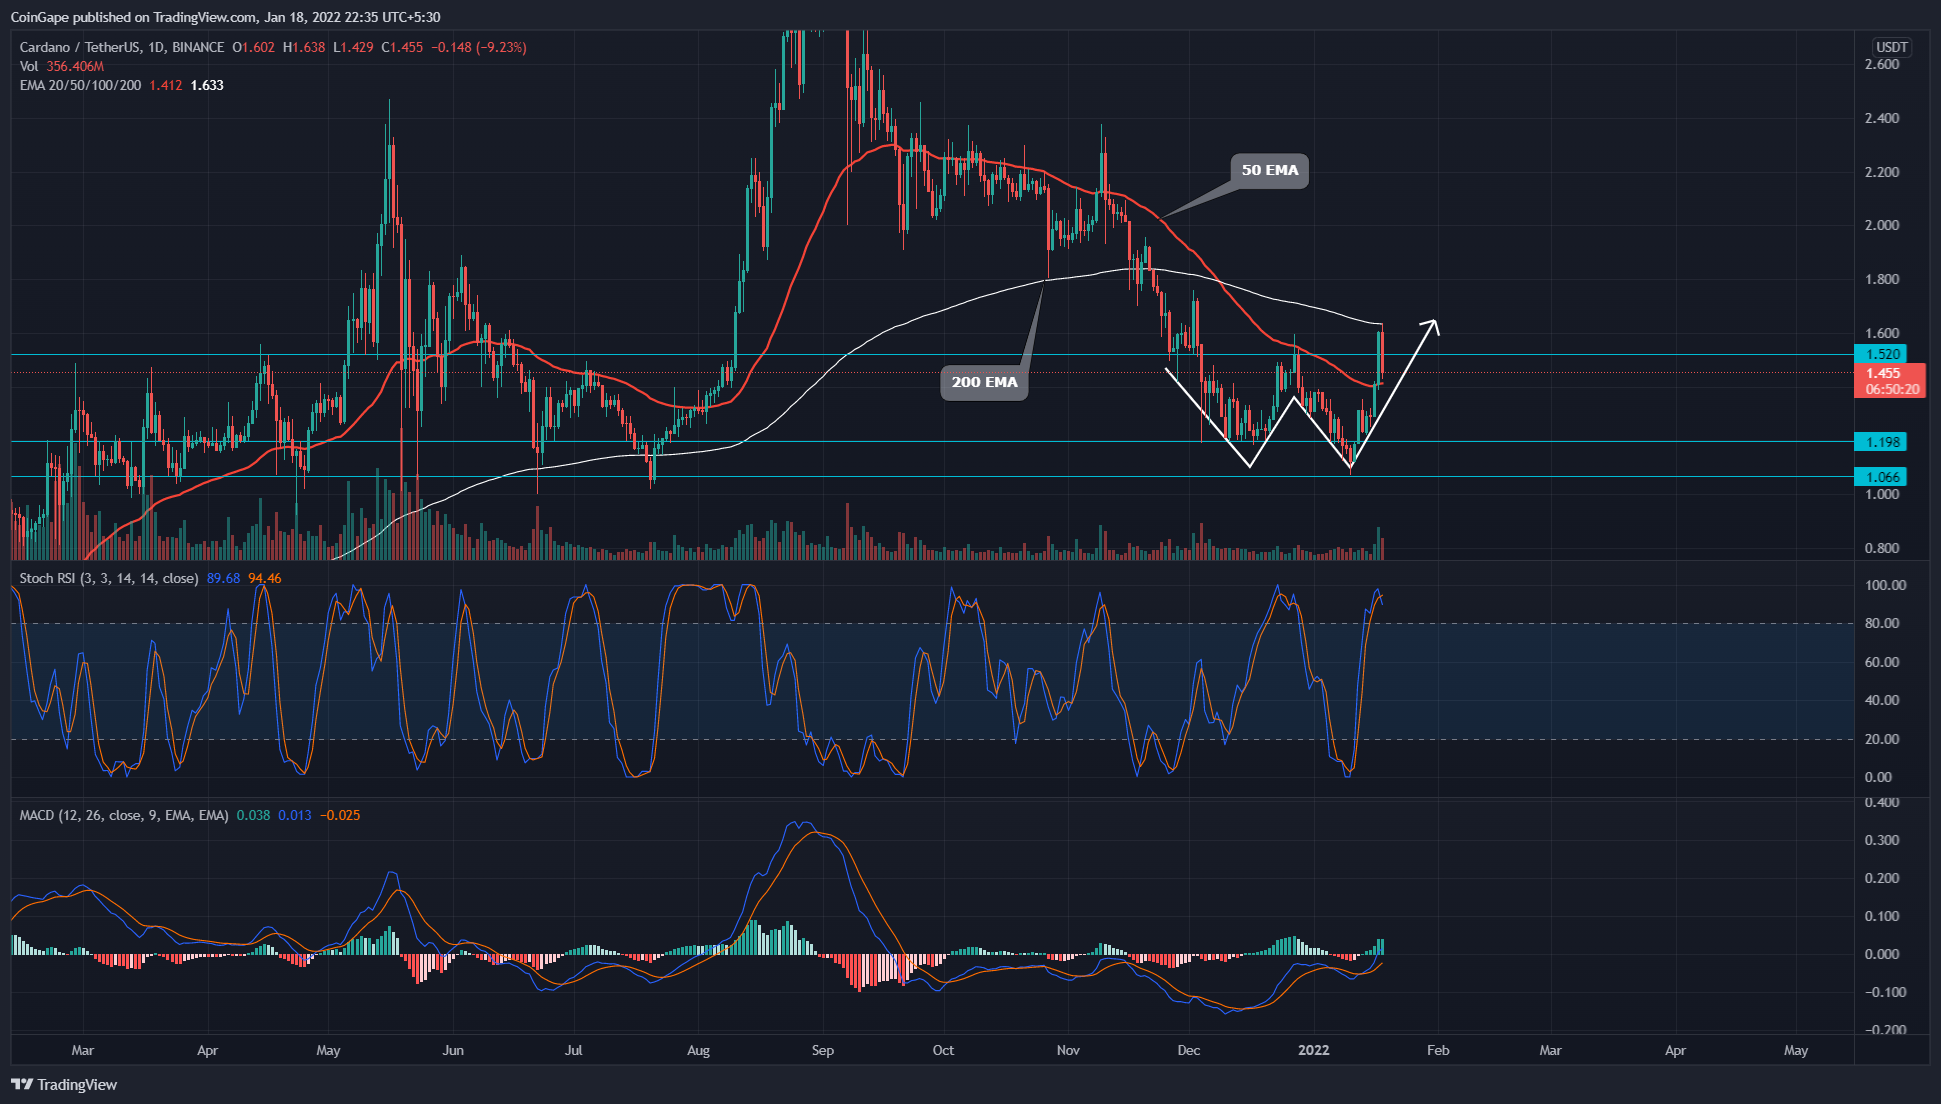Screen dimensions: 1941x1104
Task: Click the 200 EMA callout label
Action: (984, 382)
